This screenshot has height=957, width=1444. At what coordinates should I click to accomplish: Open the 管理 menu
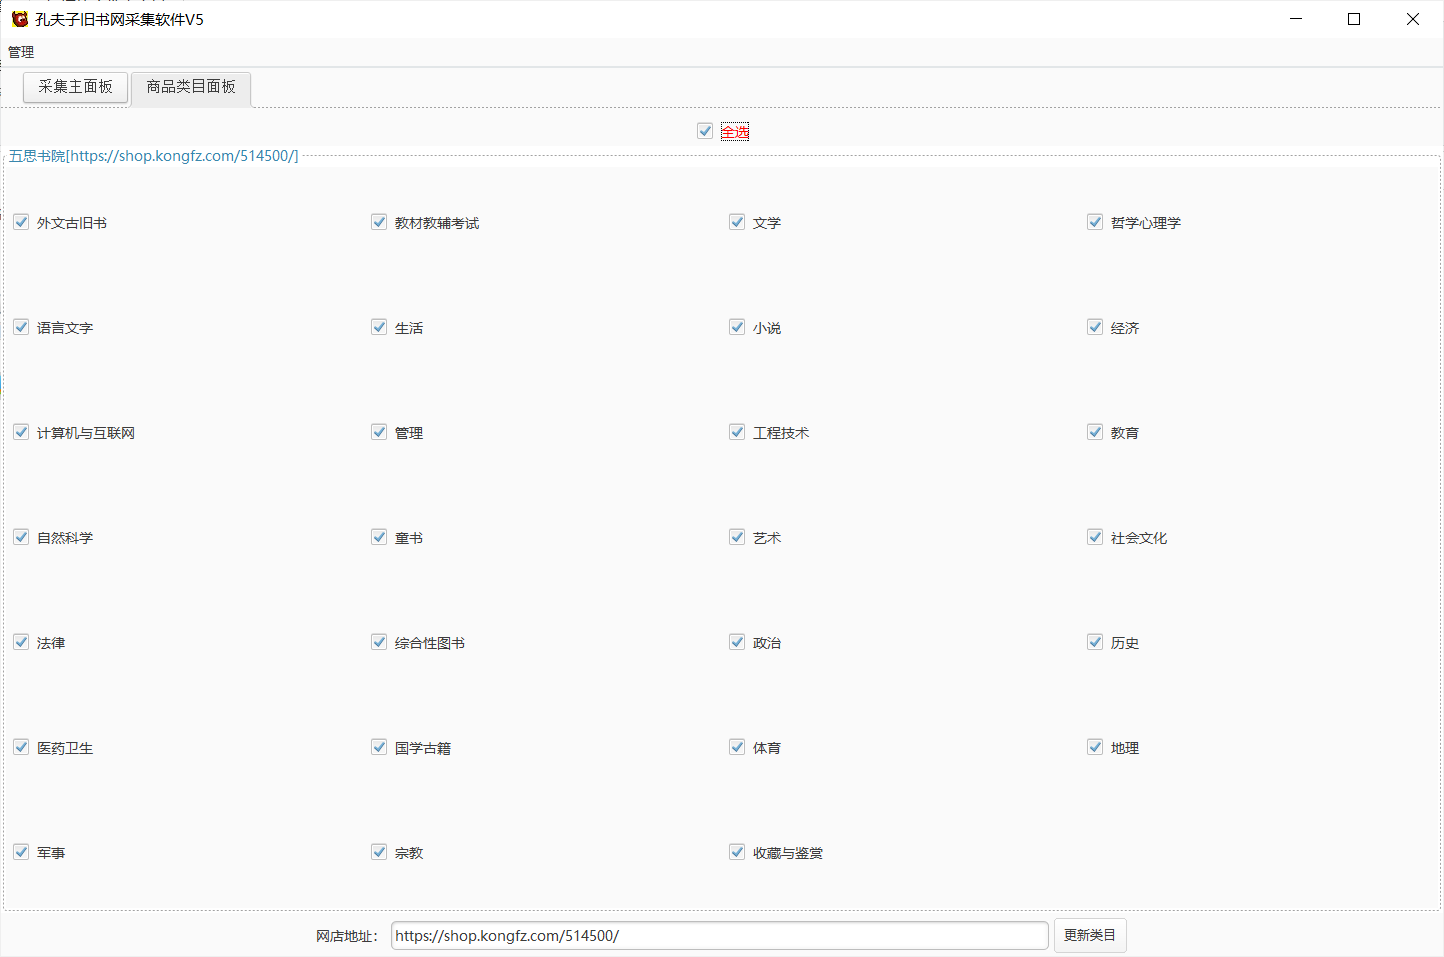pos(21,52)
